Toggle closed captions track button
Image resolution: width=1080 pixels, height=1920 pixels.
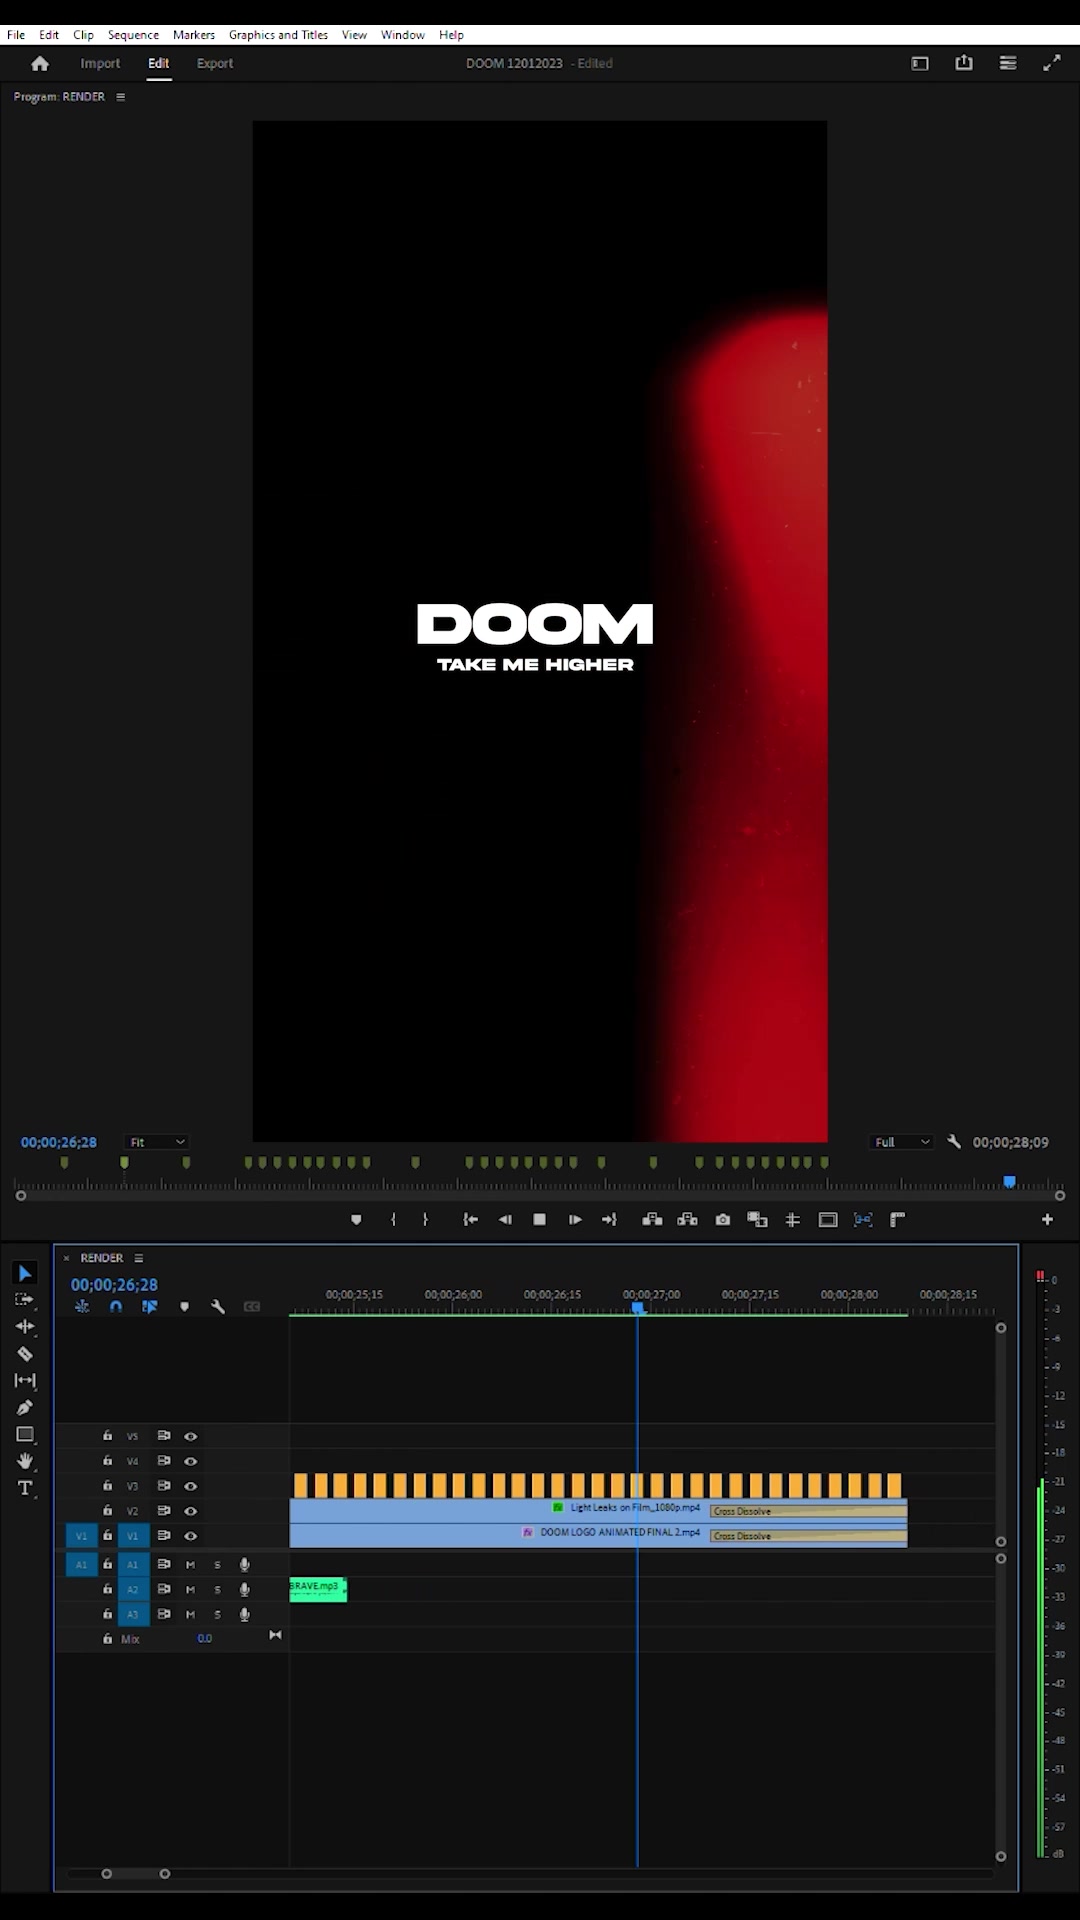252,1307
